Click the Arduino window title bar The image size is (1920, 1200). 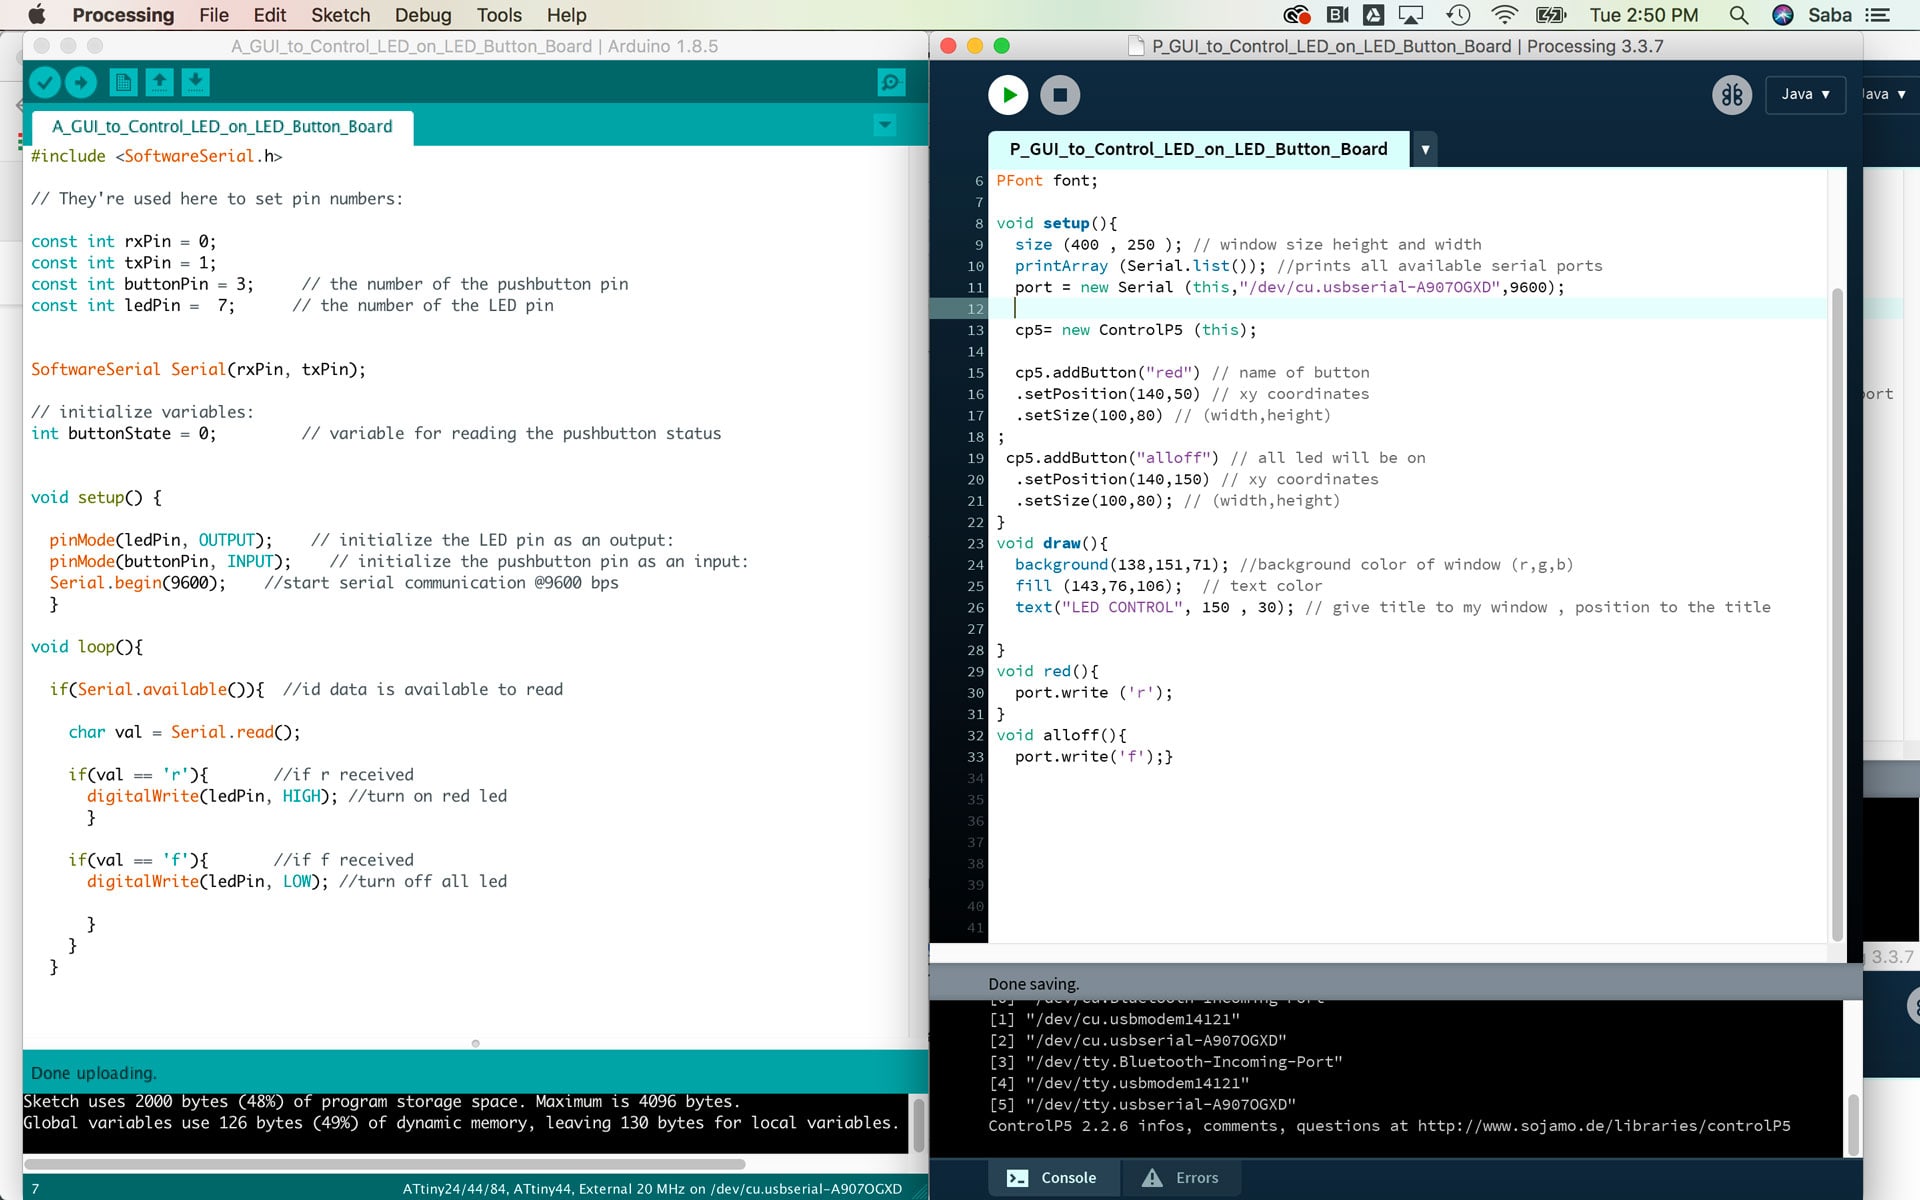point(475,46)
